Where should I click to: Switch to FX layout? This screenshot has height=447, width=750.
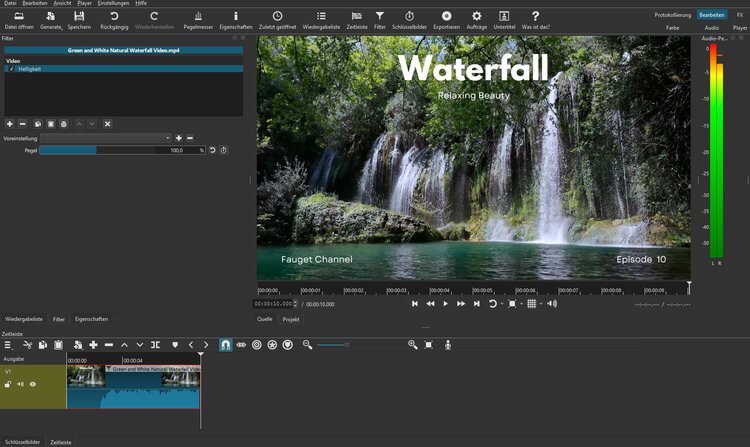[739, 15]
